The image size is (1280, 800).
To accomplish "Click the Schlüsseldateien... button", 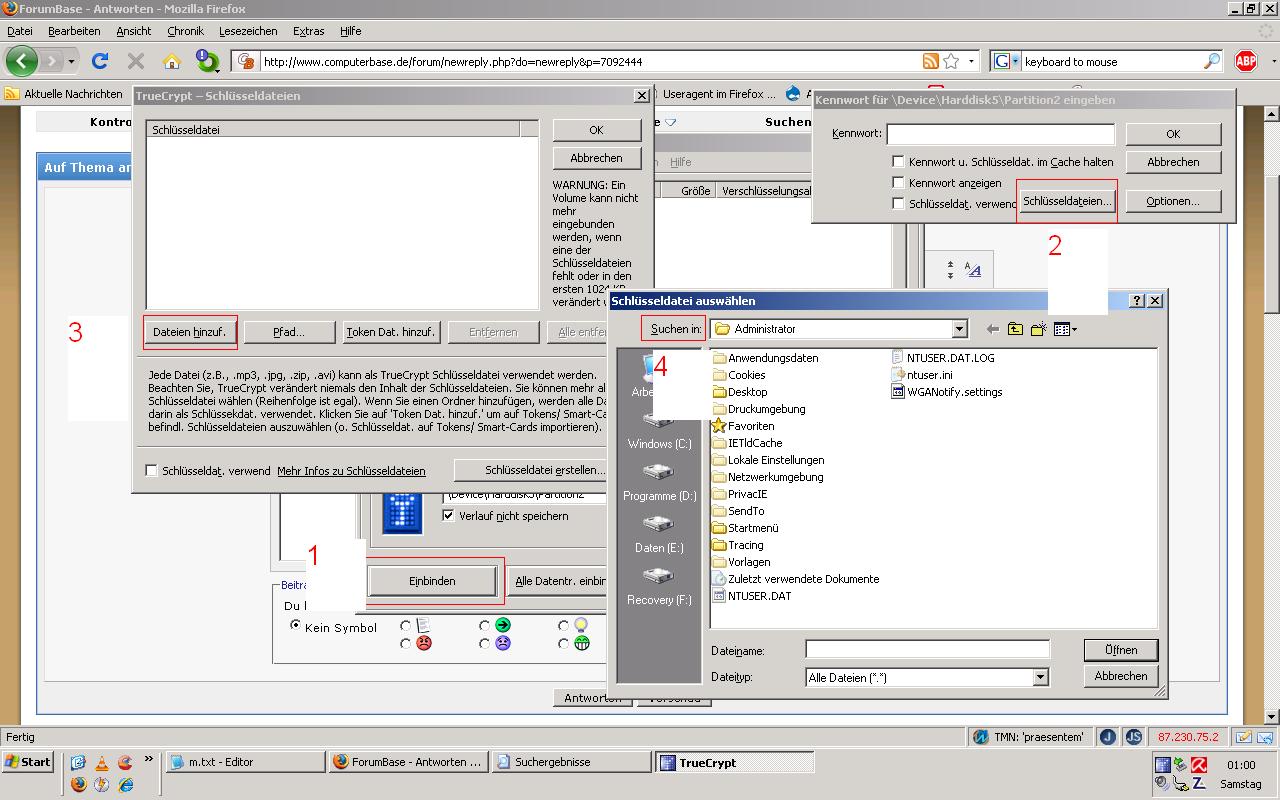I will (1067, 201).
